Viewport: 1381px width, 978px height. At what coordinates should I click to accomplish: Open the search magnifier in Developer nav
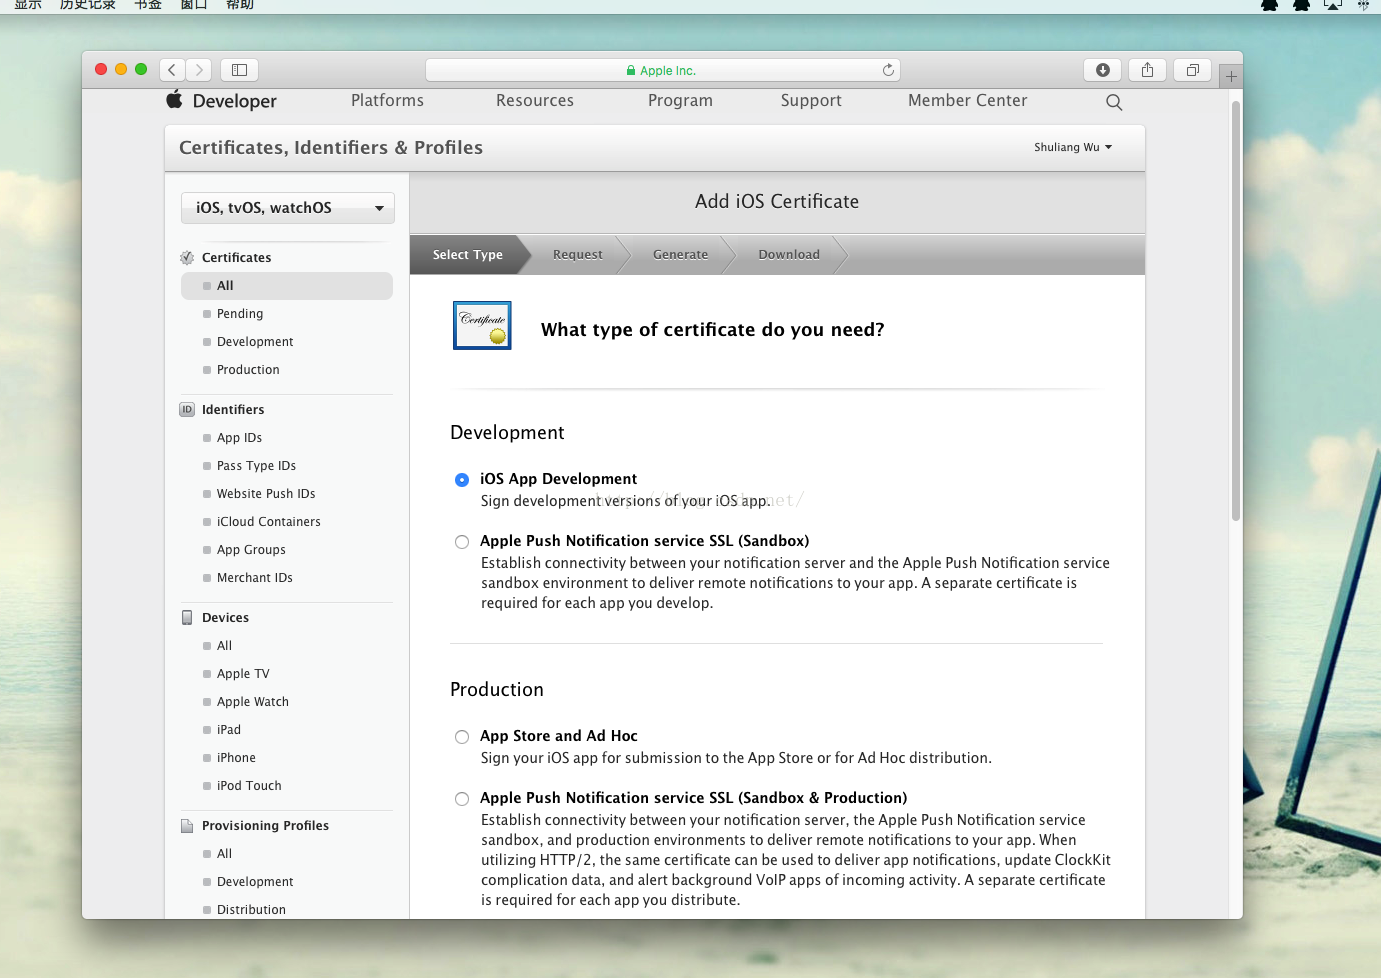(1114, 102)
